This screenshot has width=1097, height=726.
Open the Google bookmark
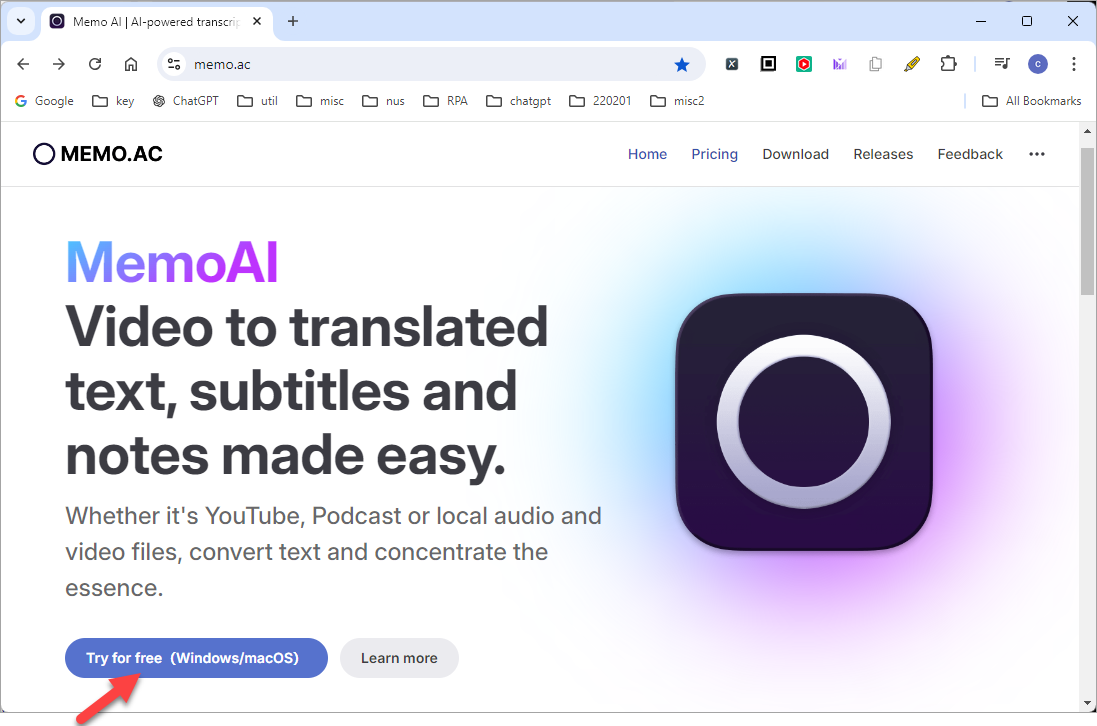click(x=44, y=101)
